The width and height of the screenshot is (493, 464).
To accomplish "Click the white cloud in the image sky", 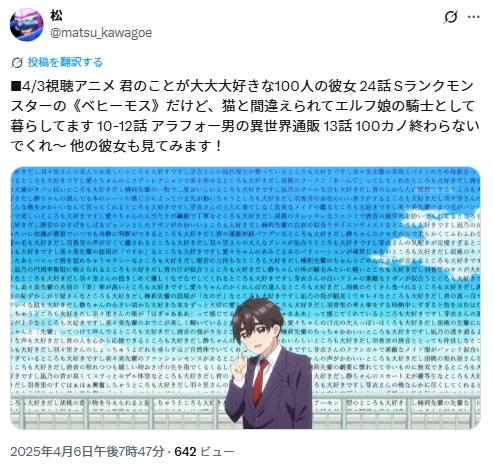I will click(442, 221).
